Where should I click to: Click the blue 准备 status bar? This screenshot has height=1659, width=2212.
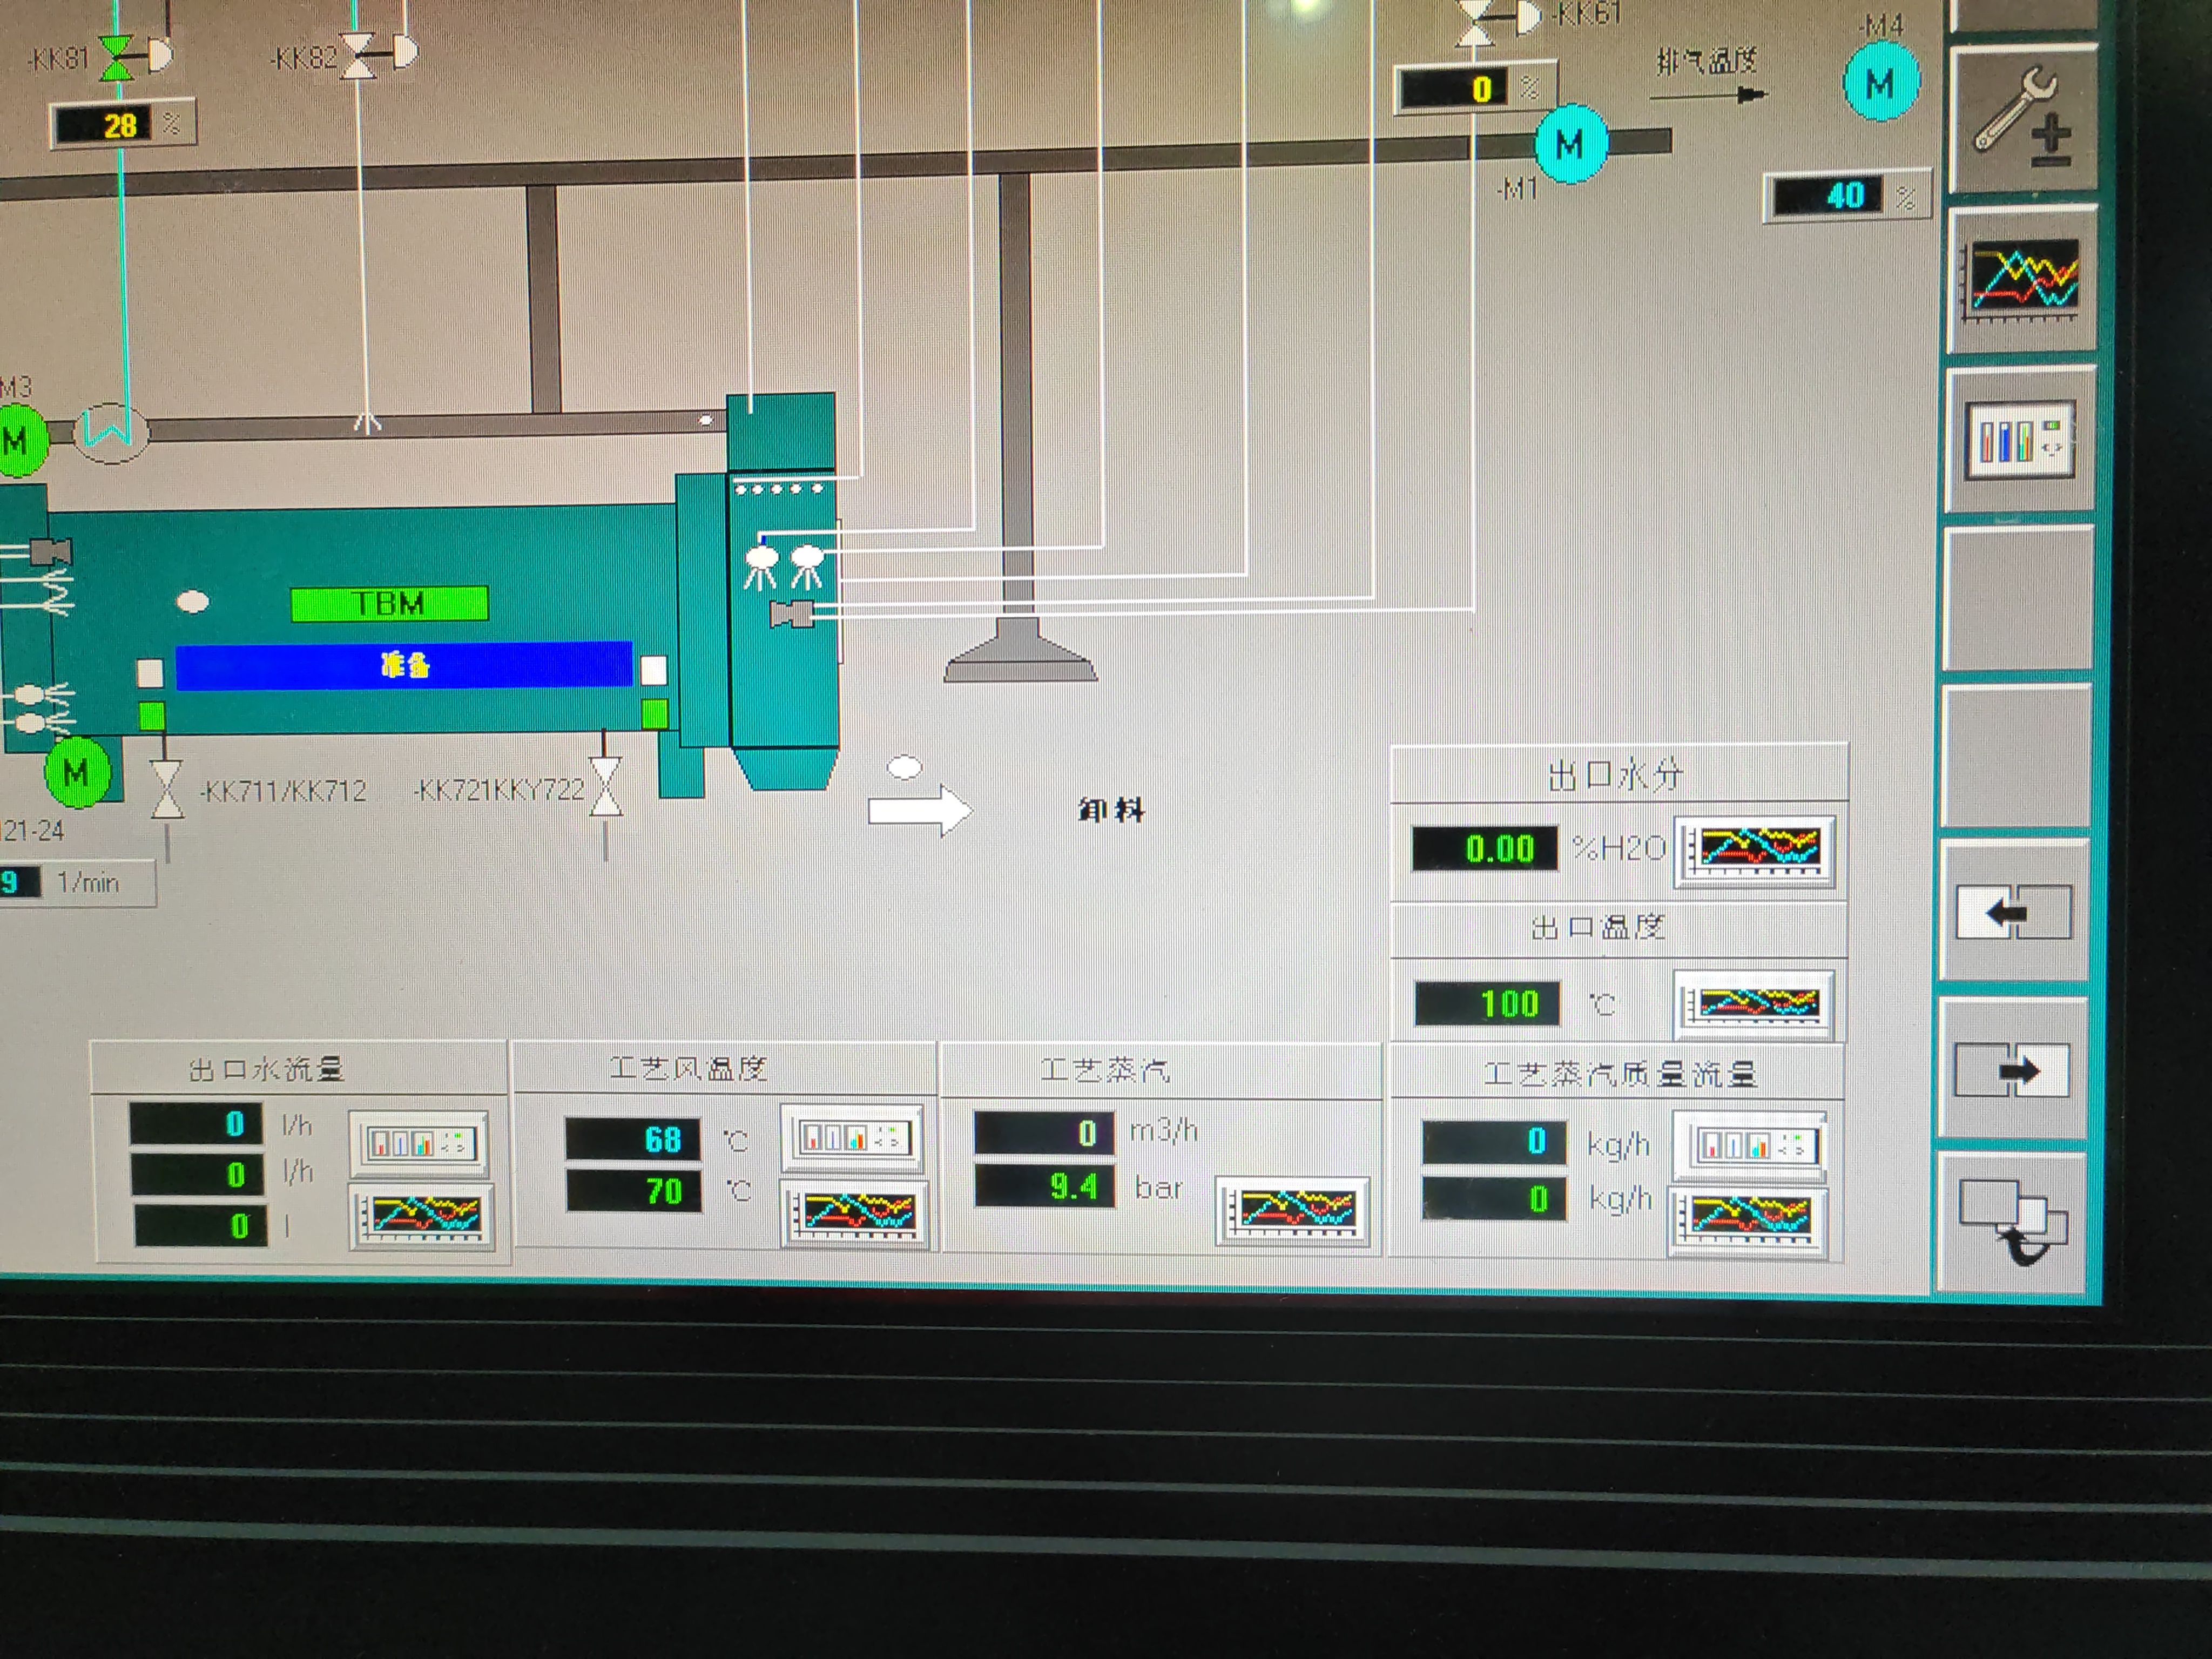[404, 665]
